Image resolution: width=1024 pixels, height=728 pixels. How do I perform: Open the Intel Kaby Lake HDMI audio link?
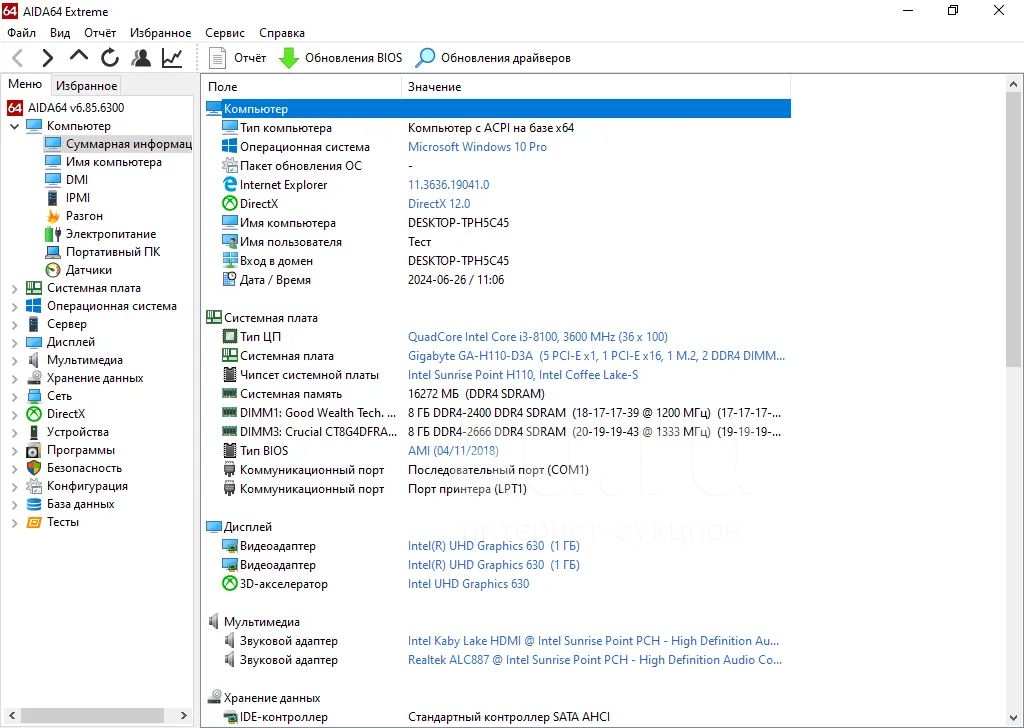click(x=594, y=641)
